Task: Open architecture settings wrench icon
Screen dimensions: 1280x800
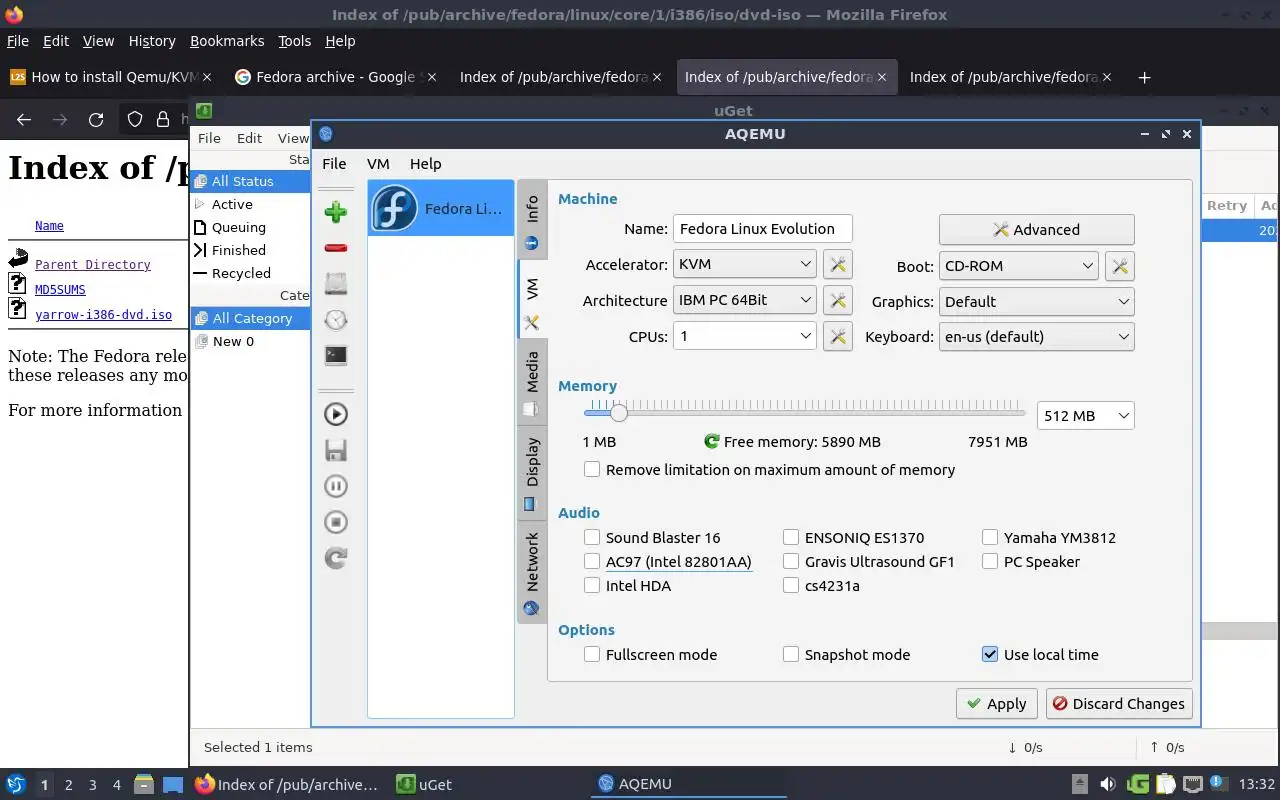Action: pos(837,300)
